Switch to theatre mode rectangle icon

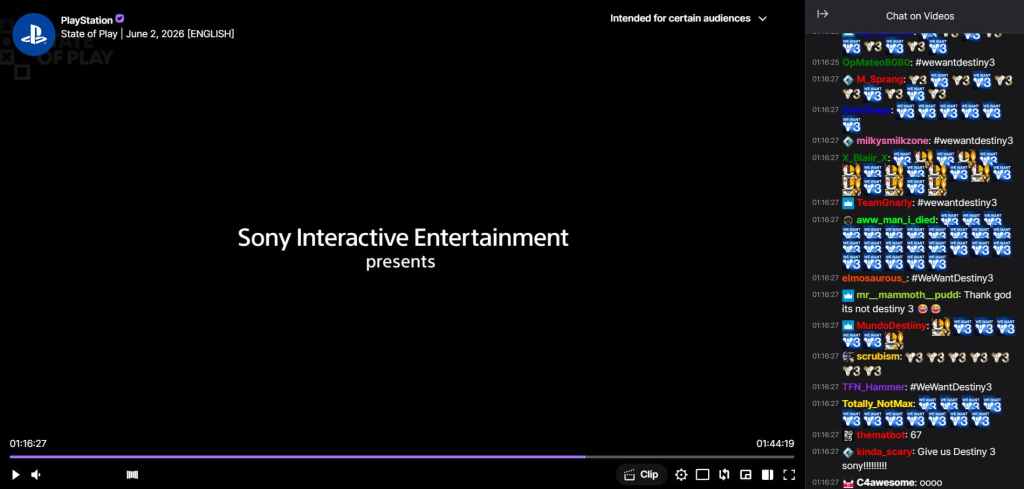[x=702, y=475]
